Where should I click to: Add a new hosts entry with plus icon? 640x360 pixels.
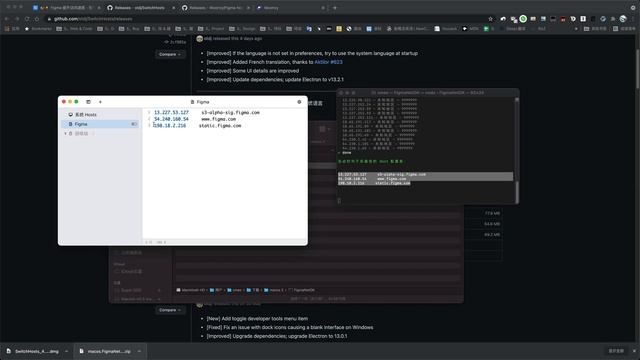click(x=100, y=102)
